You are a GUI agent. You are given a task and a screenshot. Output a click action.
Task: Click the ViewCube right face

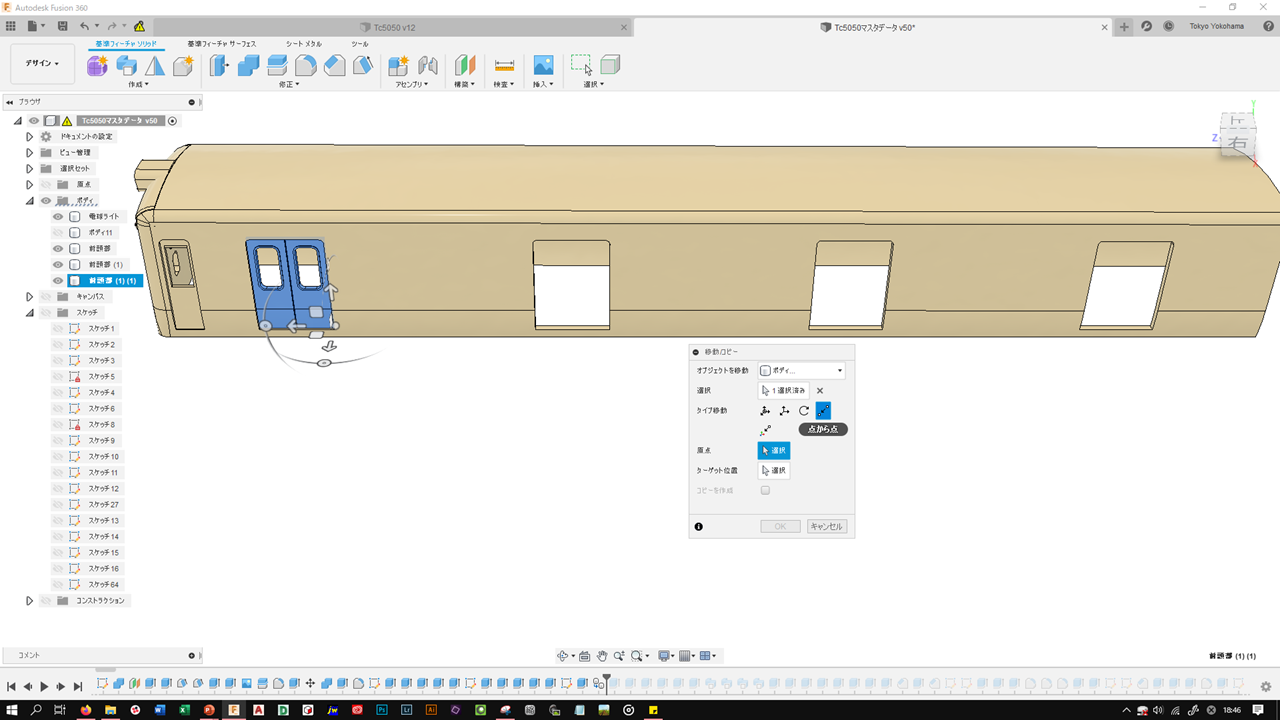[x=1238, y=141]
